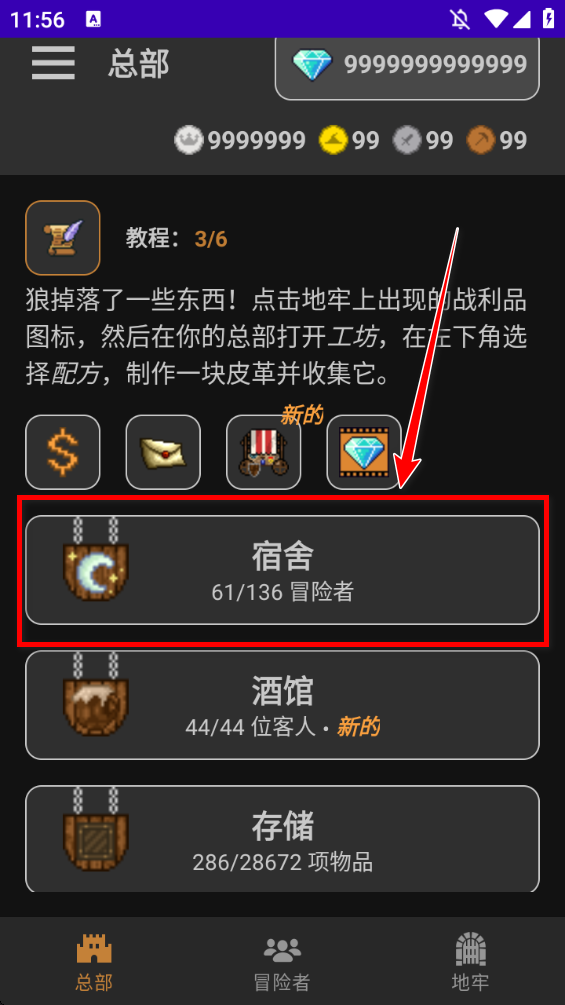Open the 酒馆 tavern building
The image size is (565, 1005).
click(282, 705)
